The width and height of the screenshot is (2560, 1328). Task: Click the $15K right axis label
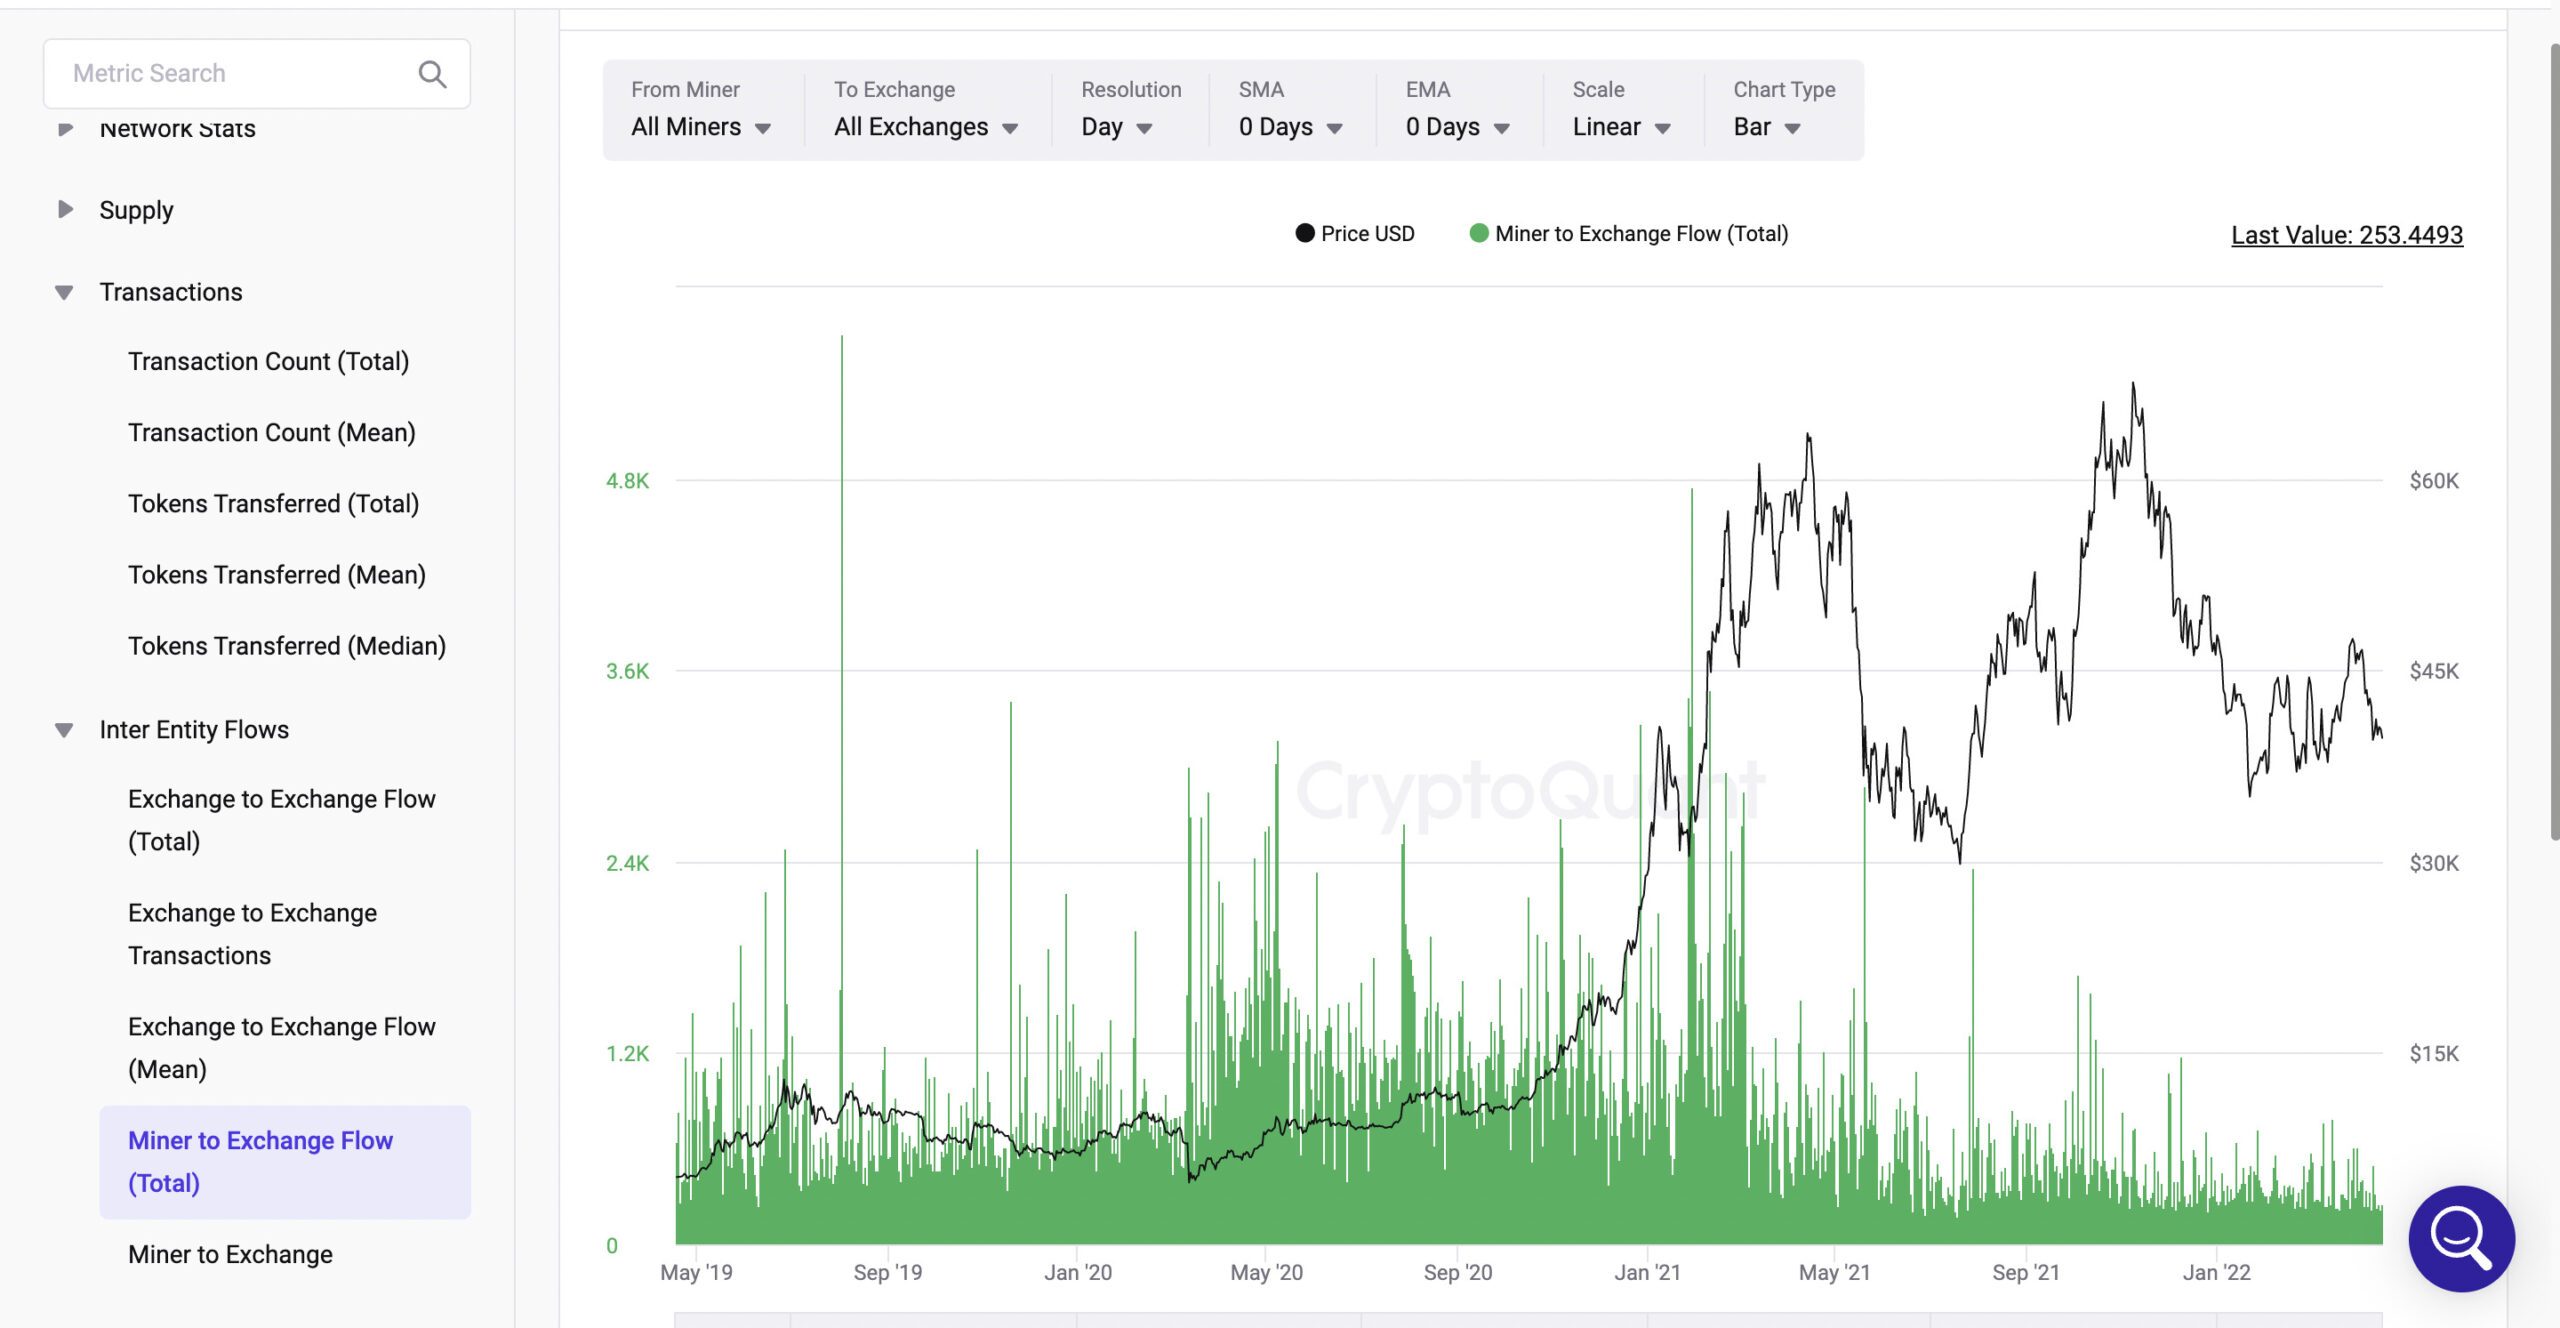[2434, 1053]
